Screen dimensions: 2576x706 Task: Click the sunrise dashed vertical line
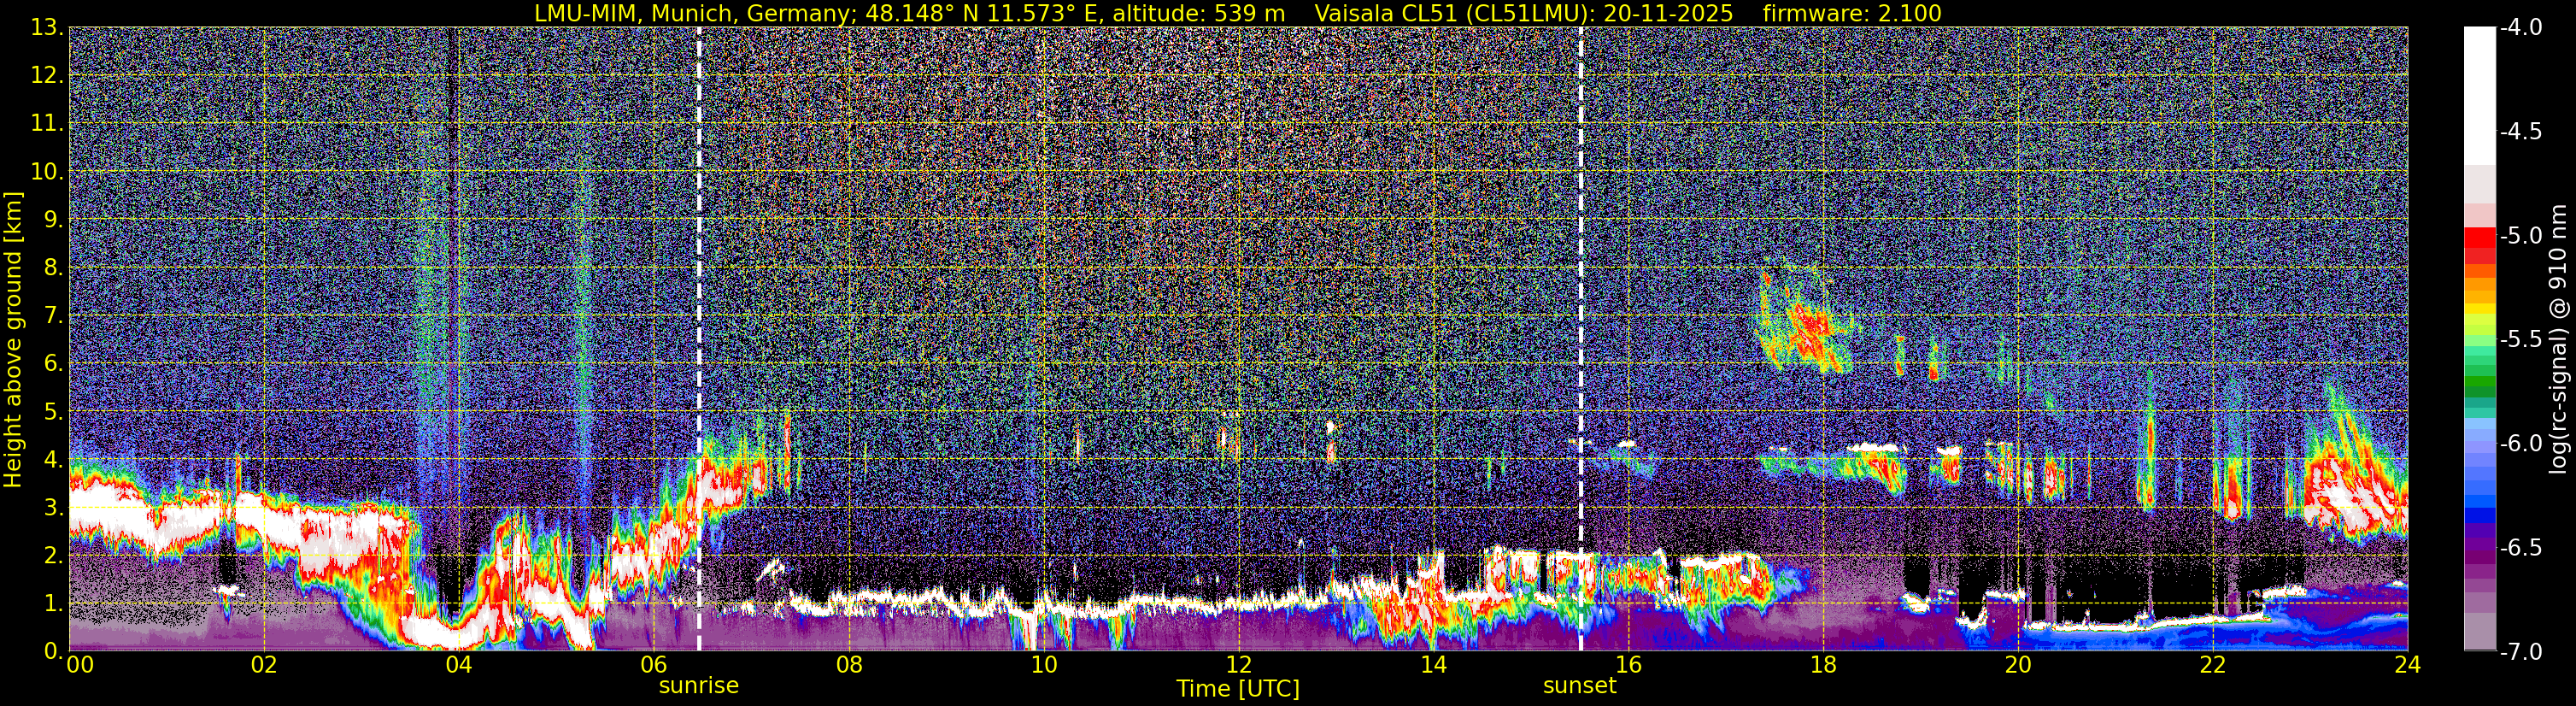coord(698,339)
